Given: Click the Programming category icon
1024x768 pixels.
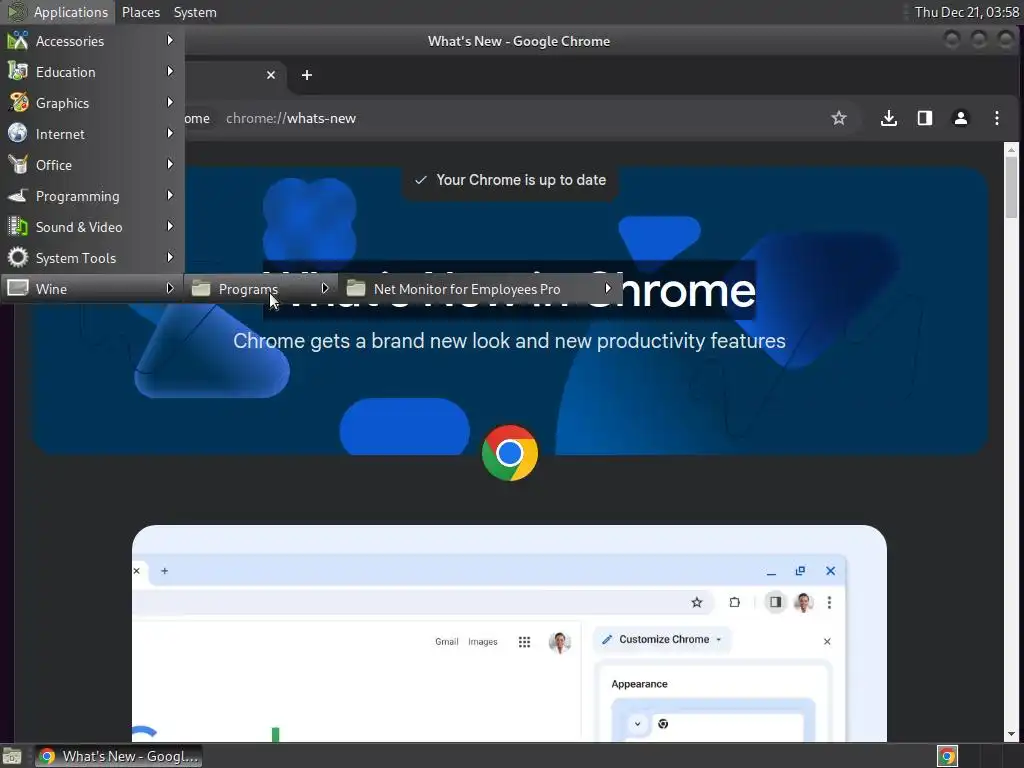Looking at the screenshot, I should pos(18,196).
